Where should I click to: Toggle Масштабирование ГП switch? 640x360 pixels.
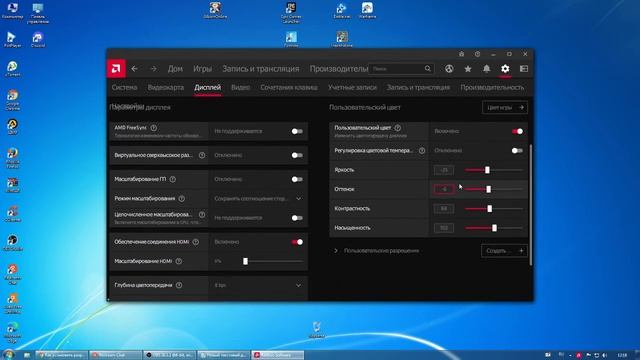[297, 179]
